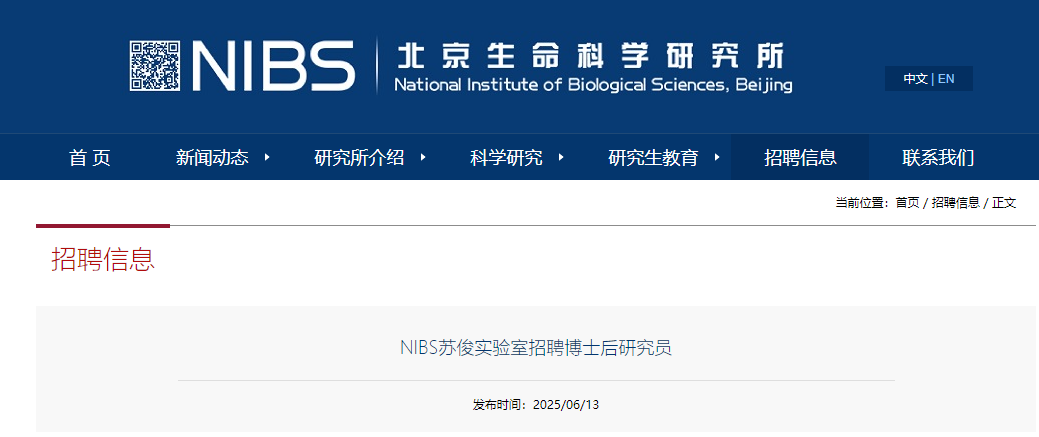Screen dimensions: 1039x437
Task: Click the NIBS logo
Action: (x=274, y=66)
